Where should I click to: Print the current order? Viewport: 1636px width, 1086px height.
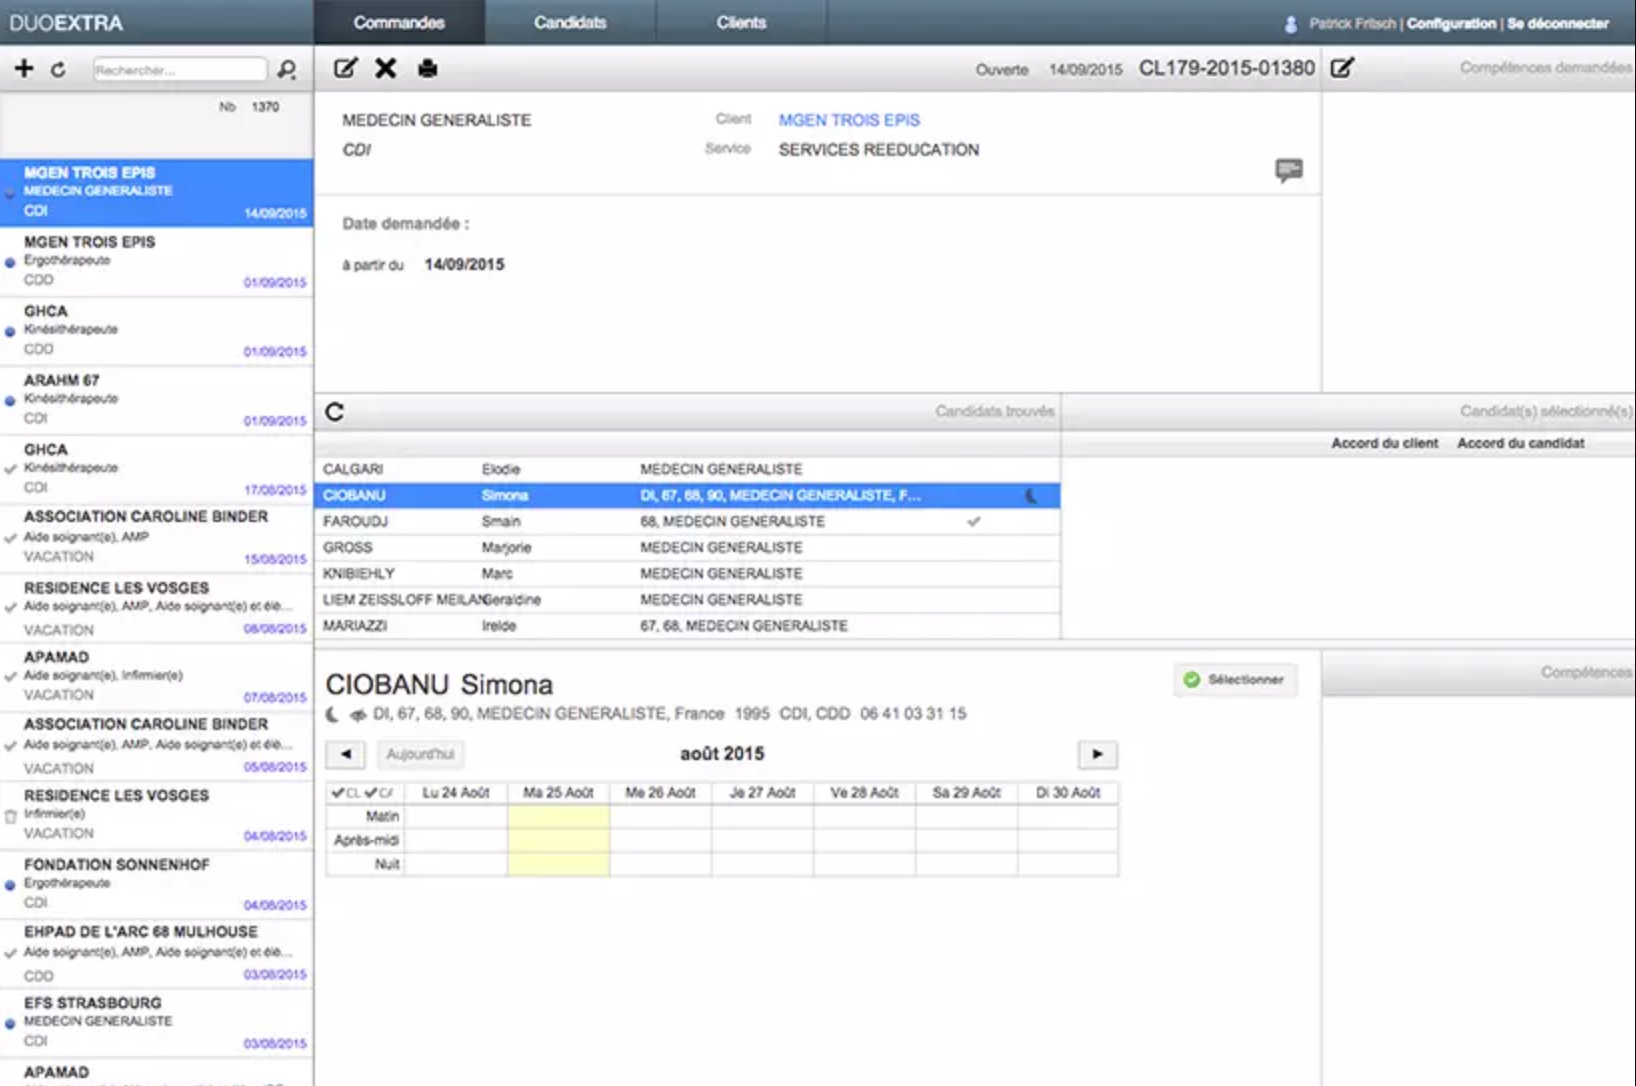427,68
